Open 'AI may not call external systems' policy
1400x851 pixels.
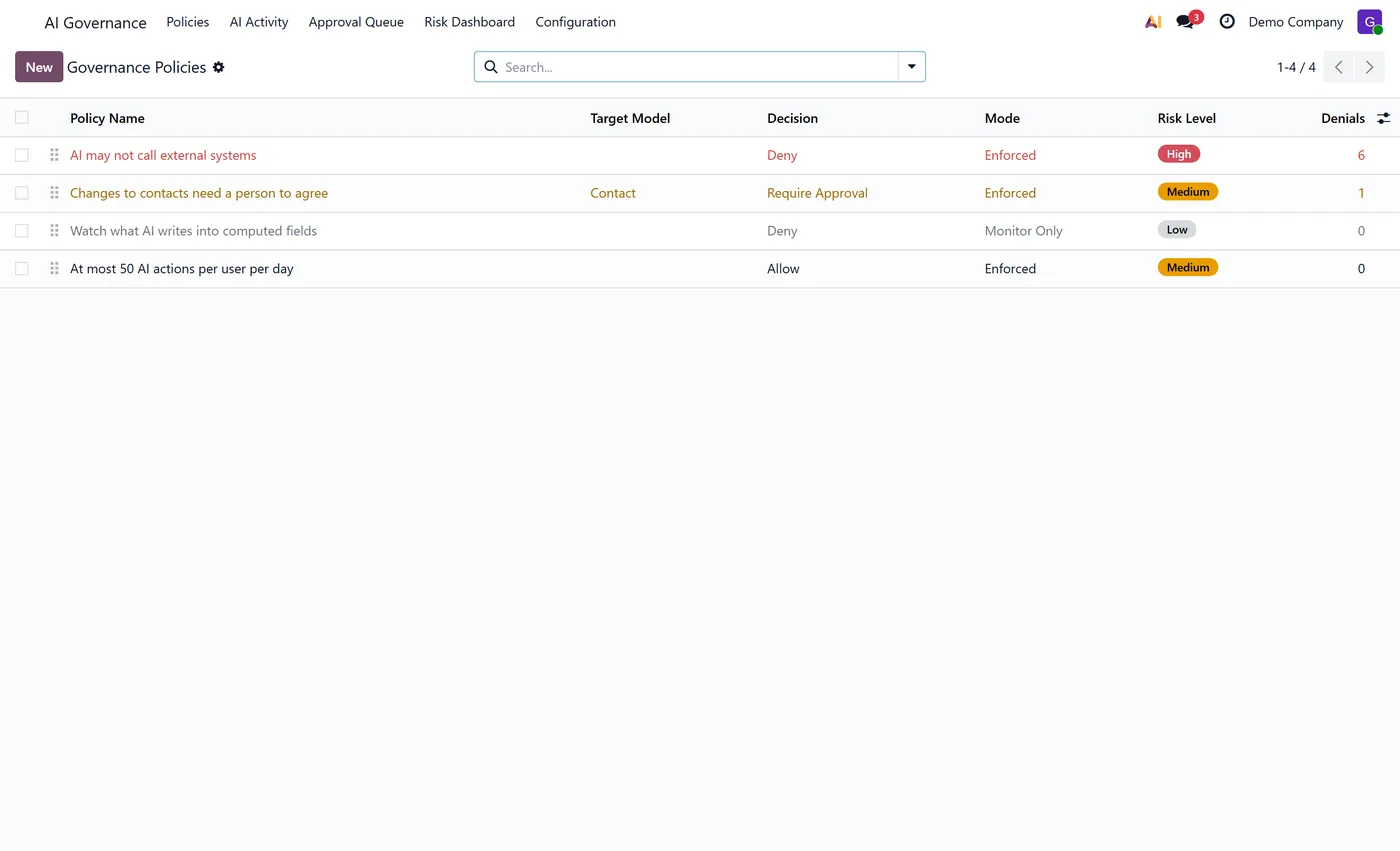pos(163,155)
